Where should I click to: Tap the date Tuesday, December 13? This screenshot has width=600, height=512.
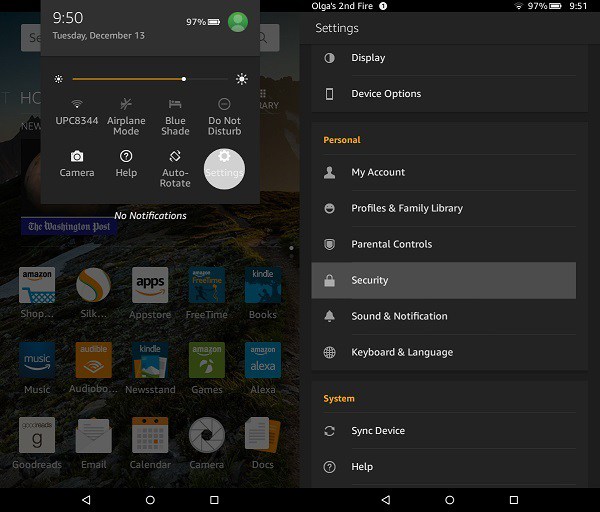pos(99,36)
